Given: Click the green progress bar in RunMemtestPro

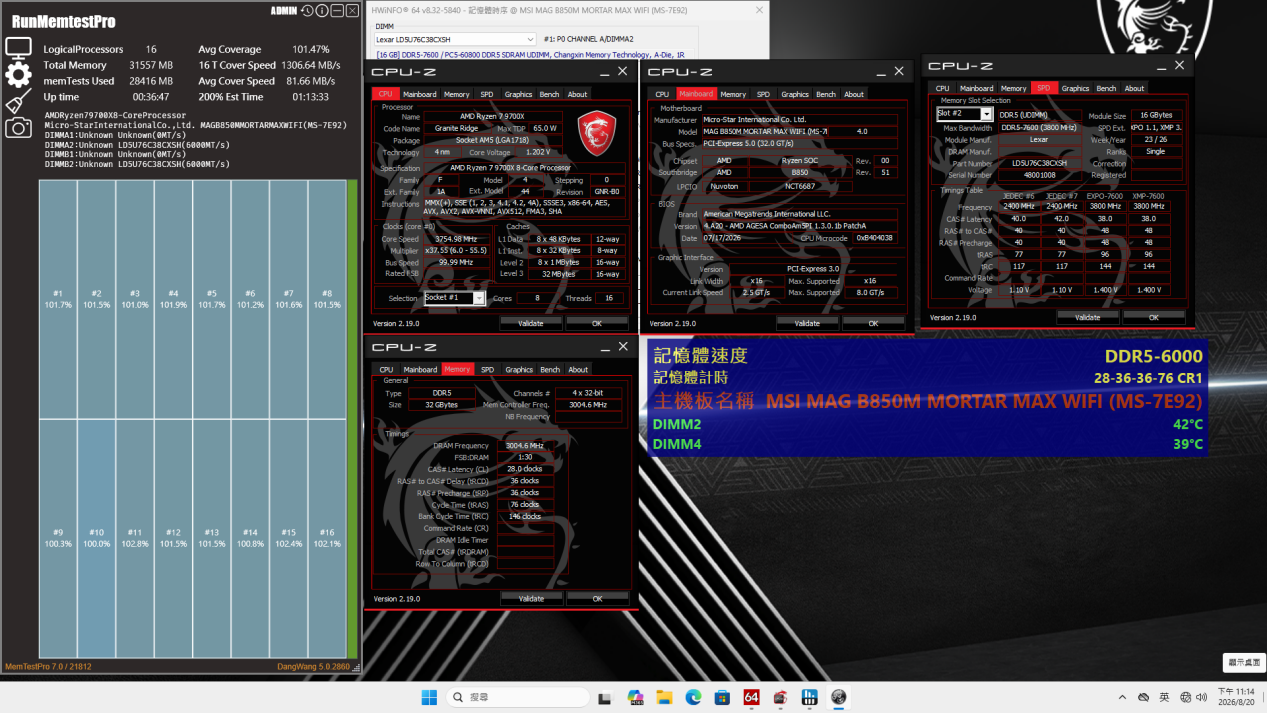Looking at the screenshot, I should tap(352, 418).
